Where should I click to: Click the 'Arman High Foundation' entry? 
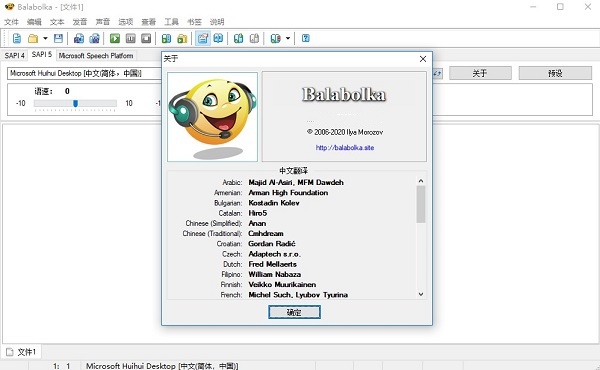tap(288, 192)
